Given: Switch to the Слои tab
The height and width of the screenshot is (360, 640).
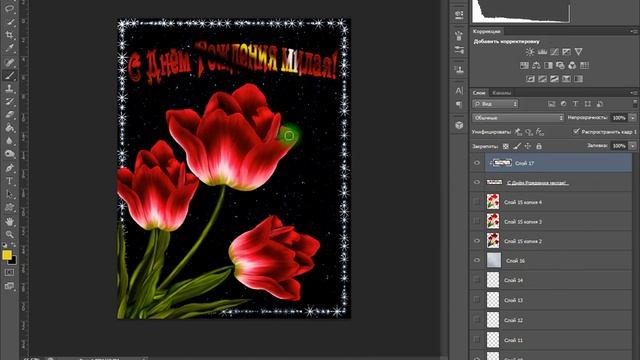Looking at the screenshot, I should 479,93.
